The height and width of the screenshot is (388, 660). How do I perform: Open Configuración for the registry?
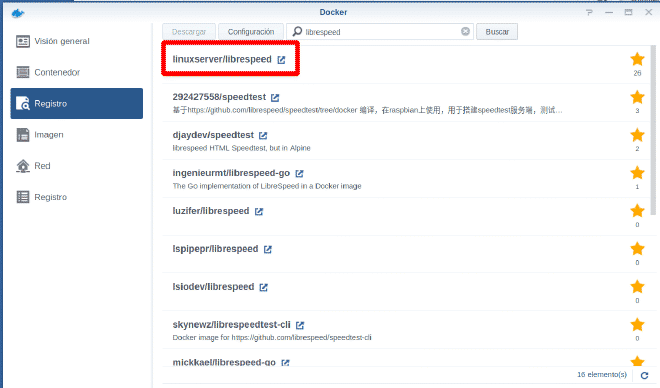(251, 32)
